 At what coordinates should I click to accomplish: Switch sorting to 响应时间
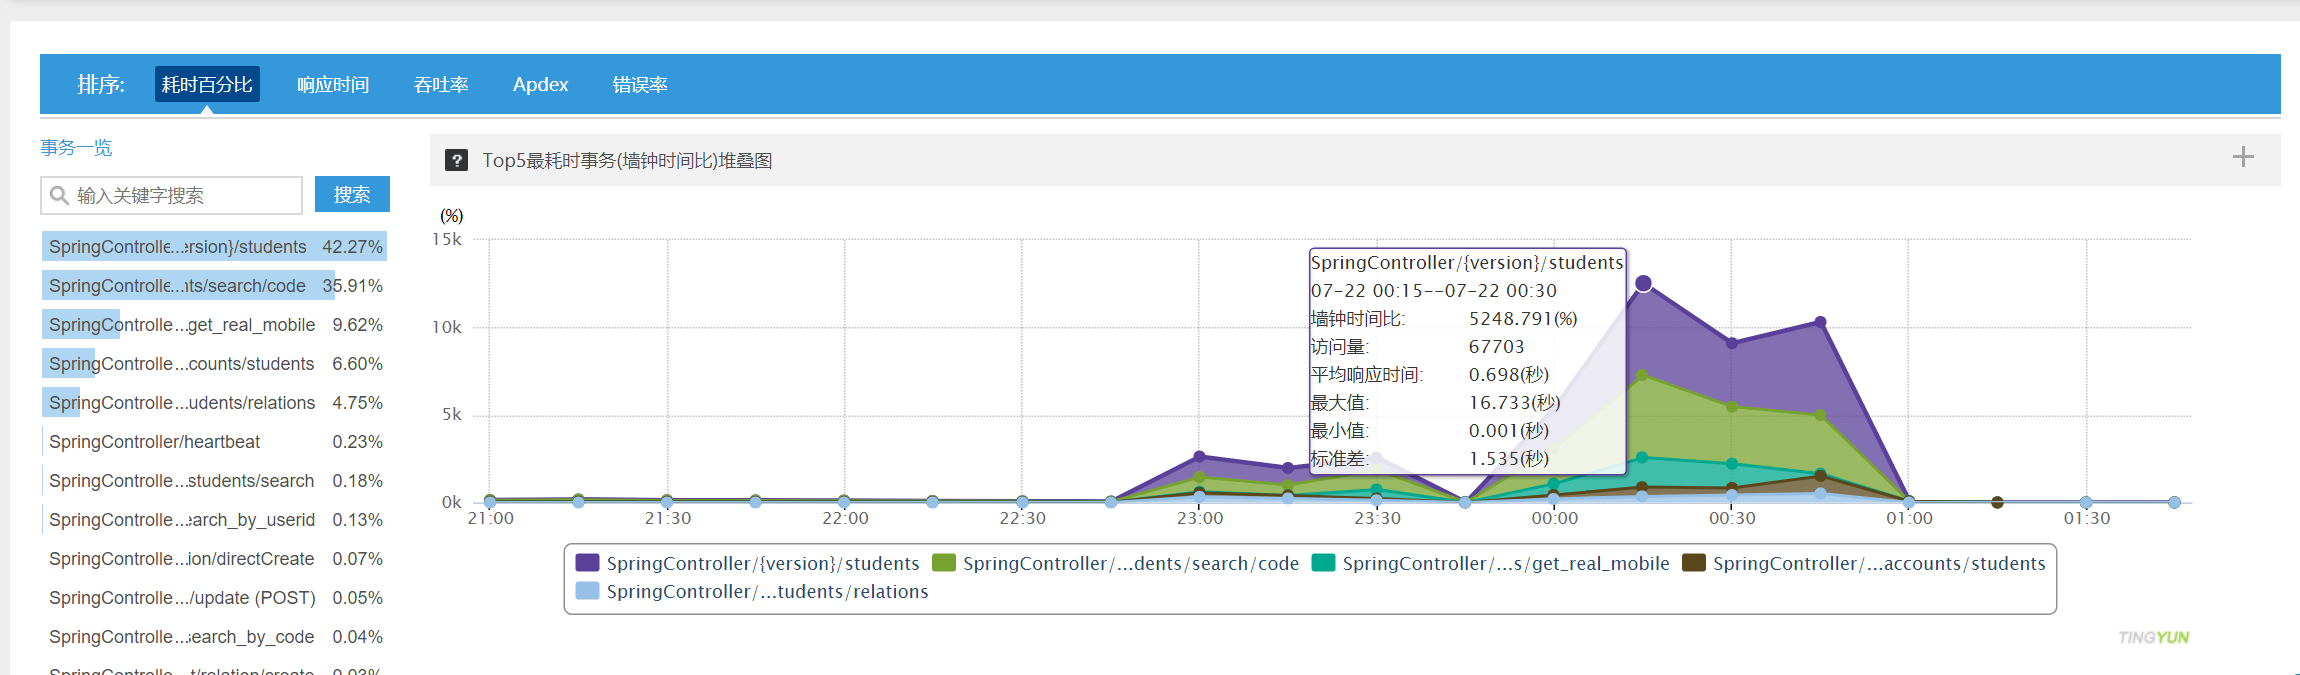[x=333, y=85]
